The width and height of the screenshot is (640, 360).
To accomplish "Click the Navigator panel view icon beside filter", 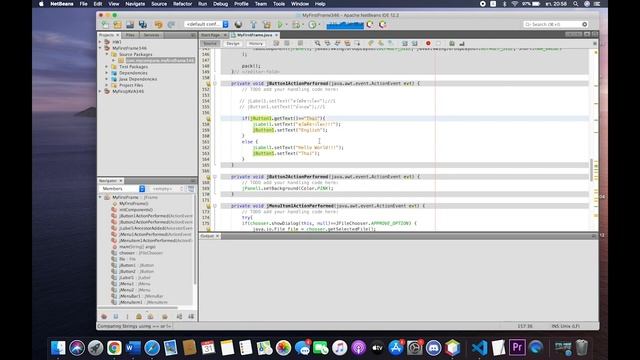I will [x=191, y=189].
